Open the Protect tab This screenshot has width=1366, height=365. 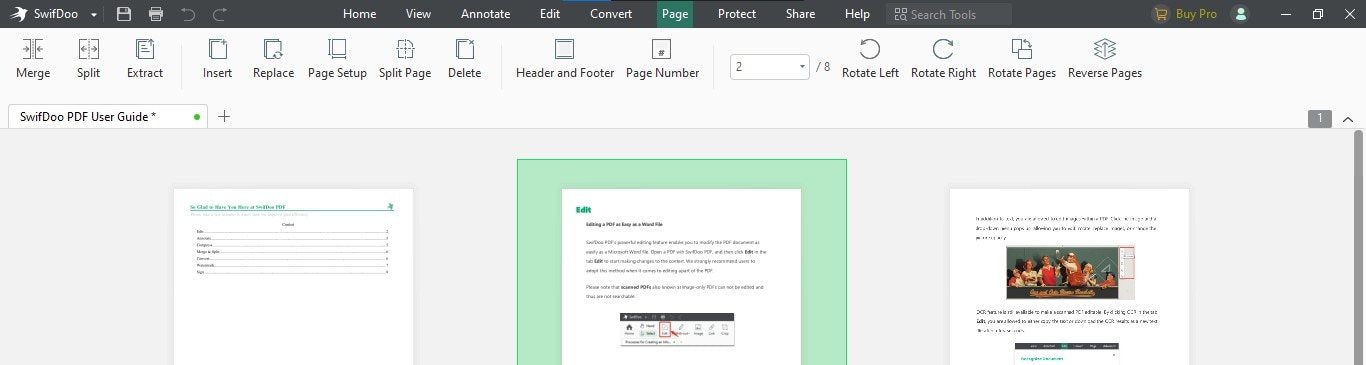(737, 14)
